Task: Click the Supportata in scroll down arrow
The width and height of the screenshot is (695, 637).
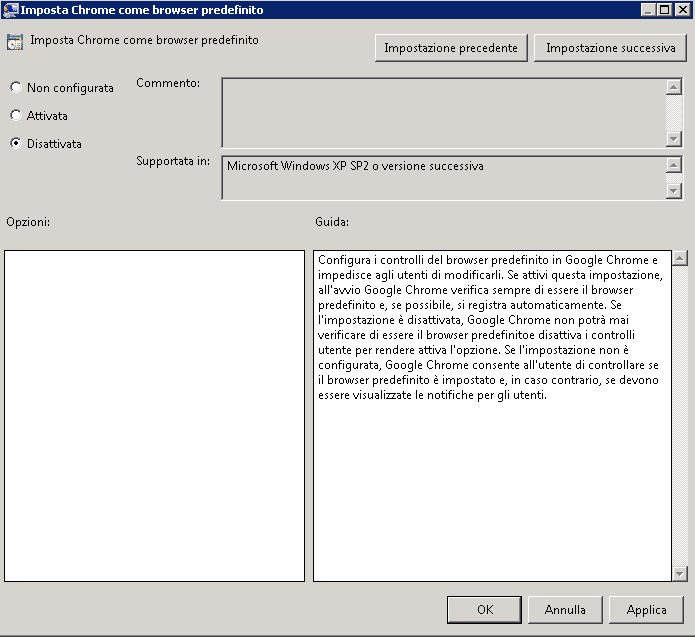Action: click(674, 191)
